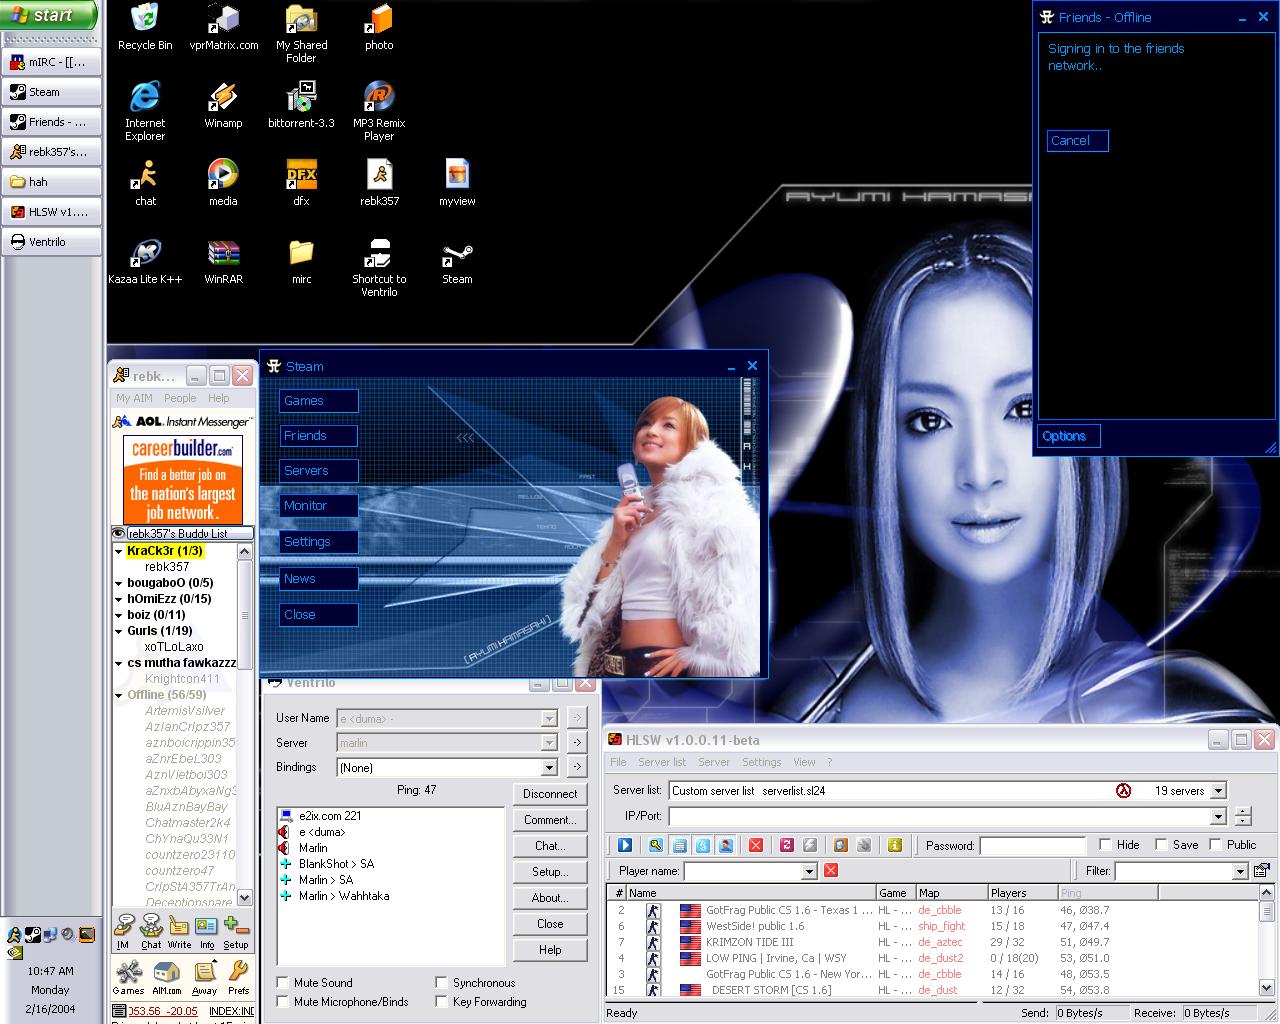Click the pink refresh icon in HLSW toolbar
Viewport: 1280px width, 1024px height.
(787, 845)
